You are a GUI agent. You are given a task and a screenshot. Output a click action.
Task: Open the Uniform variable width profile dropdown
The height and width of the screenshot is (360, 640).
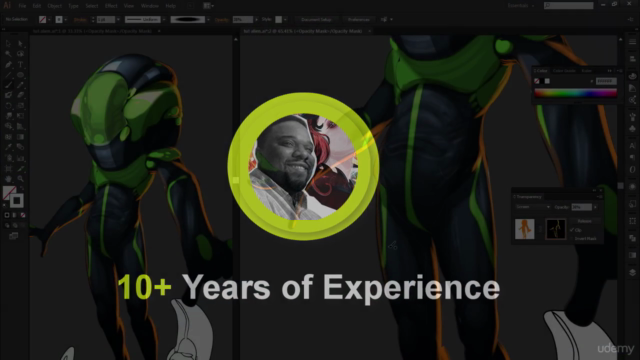tap(164, 20)
